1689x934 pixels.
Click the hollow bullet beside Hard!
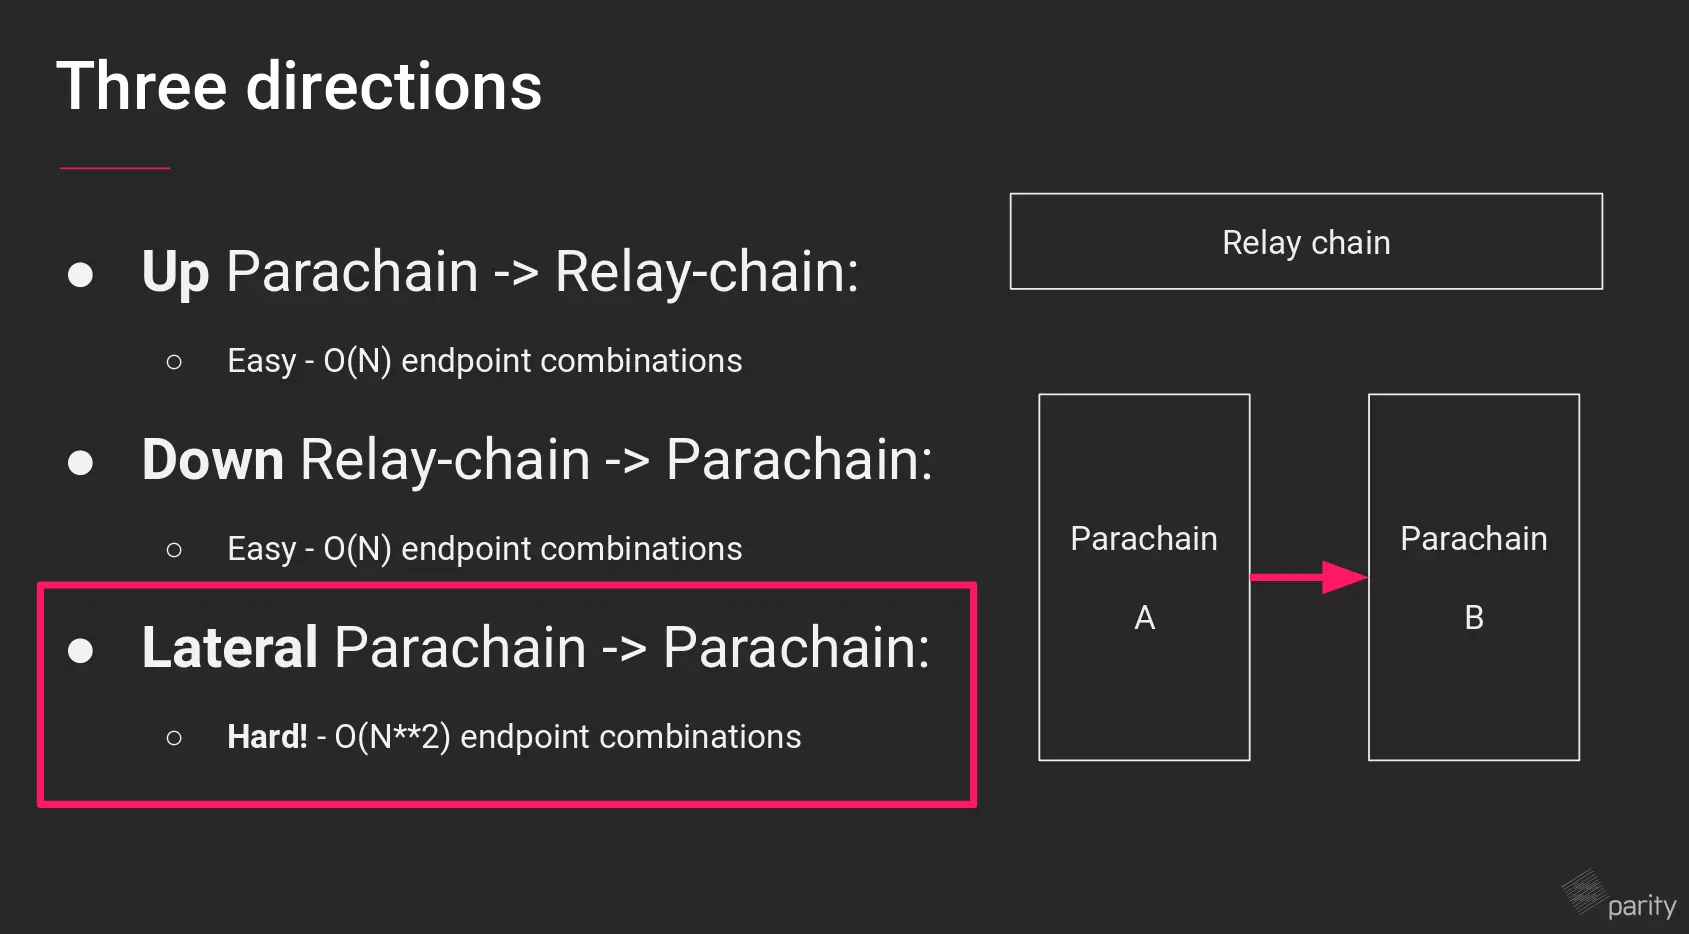point(174,738)
